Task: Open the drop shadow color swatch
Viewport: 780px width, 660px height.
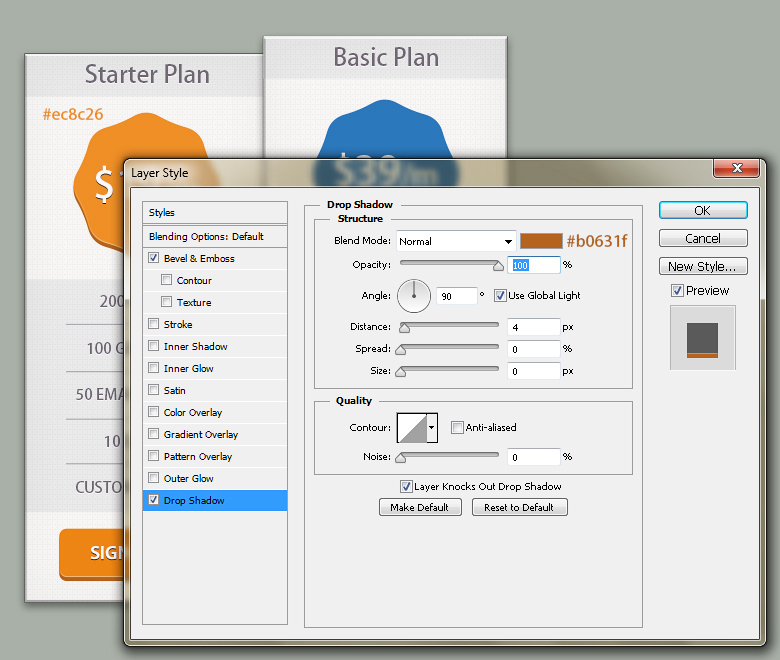Action: [540, 241]
